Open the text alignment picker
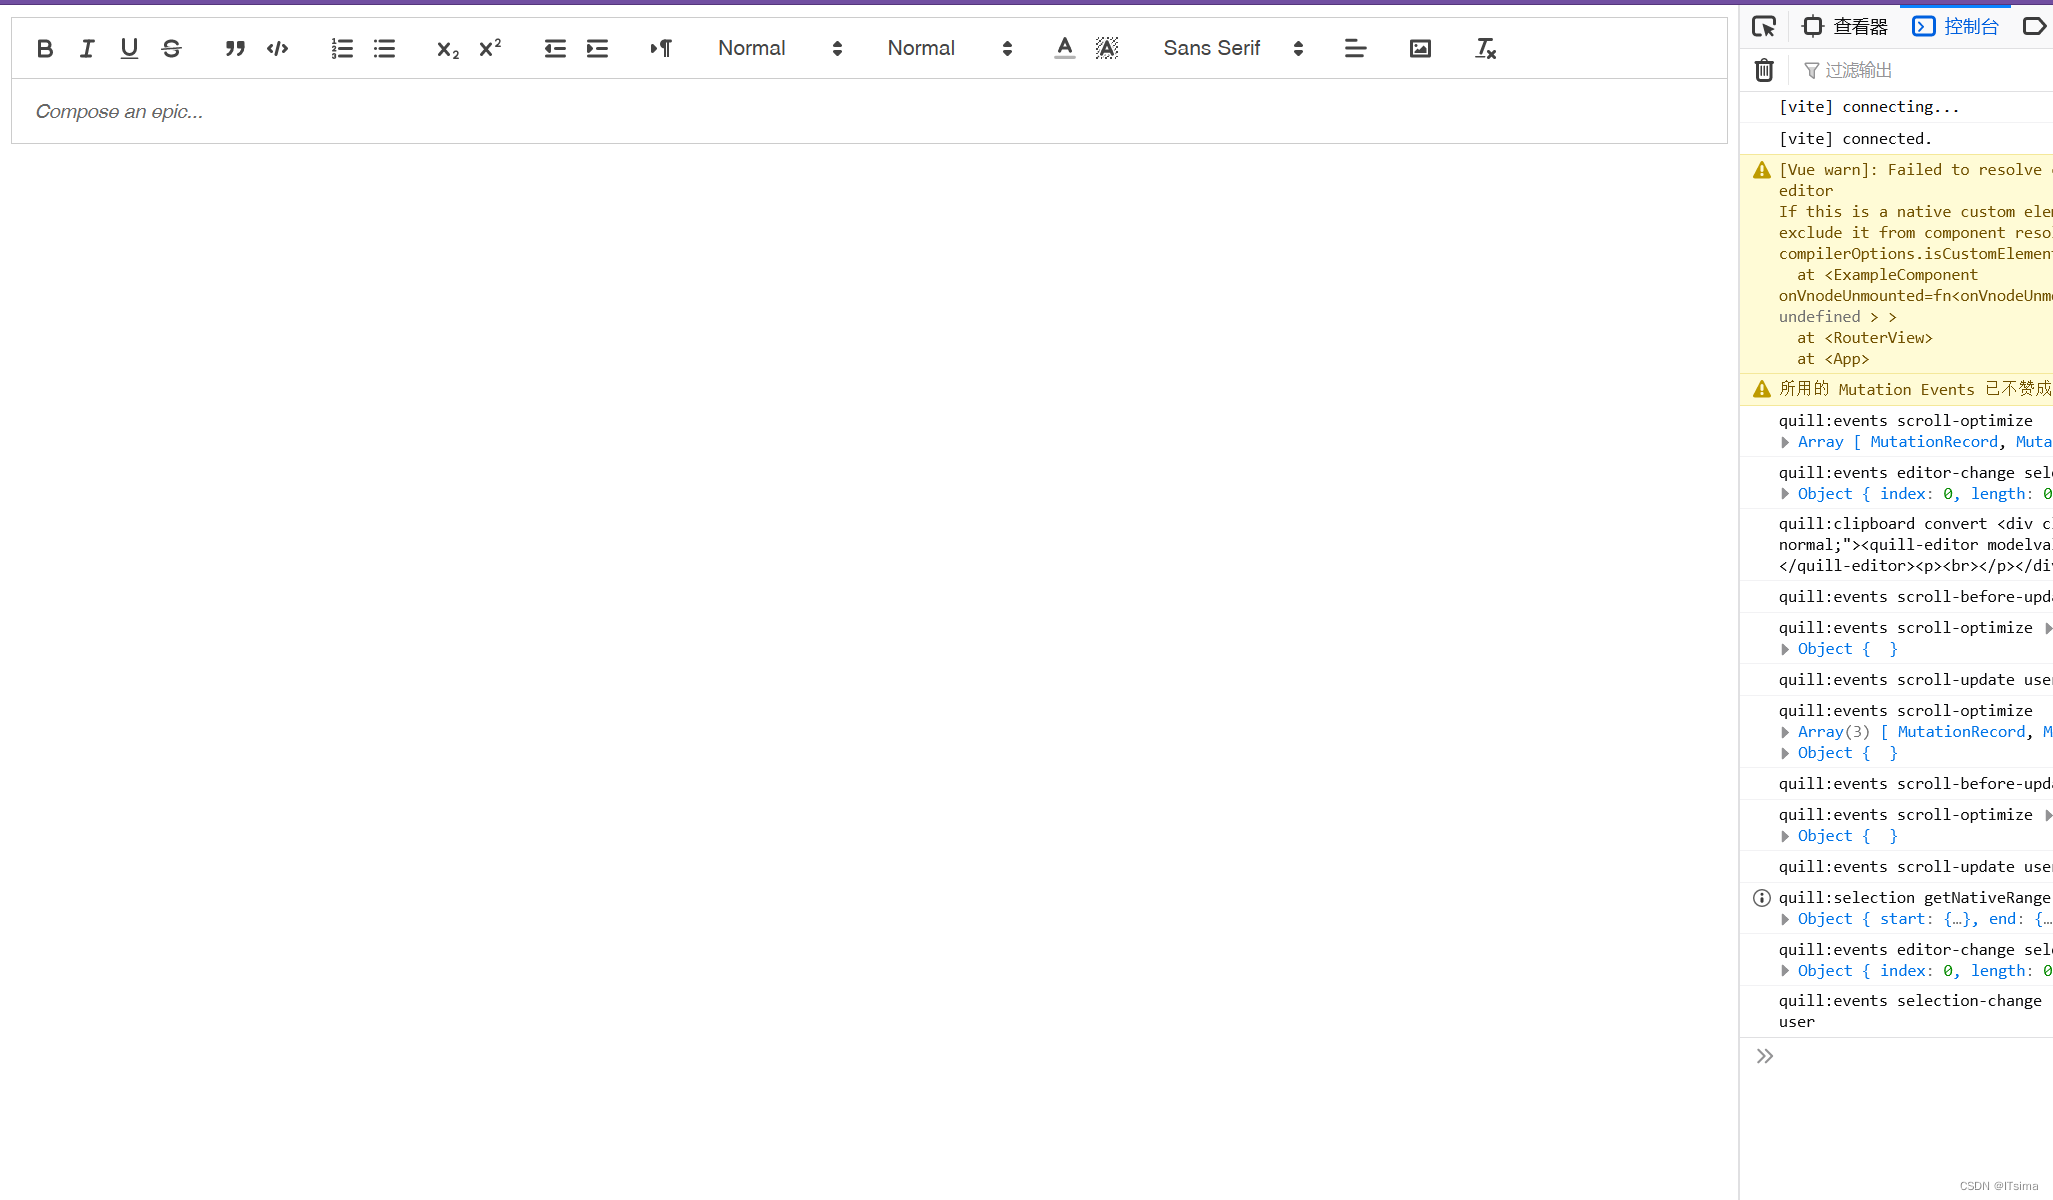The image size is (2053, 1200). [x=1355, y=48]
